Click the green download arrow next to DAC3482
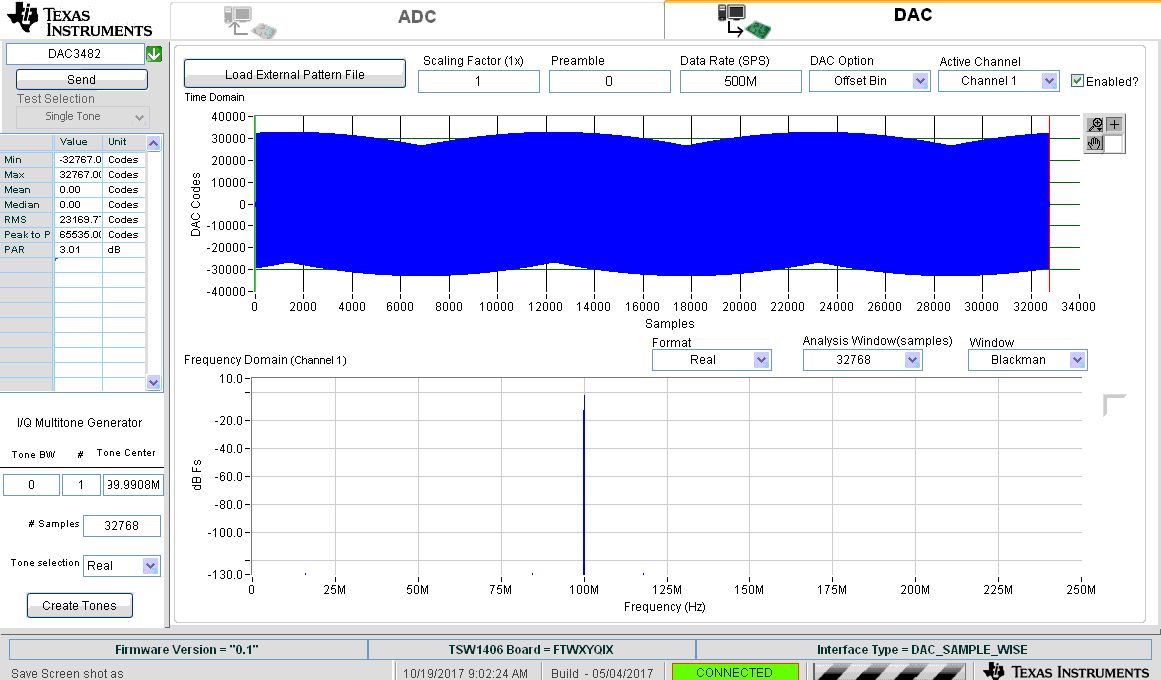Viewport: 1161px width, 680px height. (154, 53)
